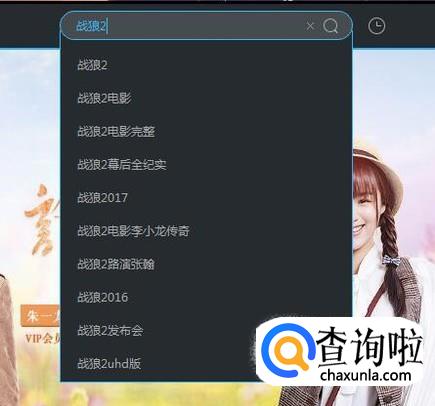This screenshot has width=435, height=406.
Task: Open the VIP会员 text link
Action: pos(43,338)
